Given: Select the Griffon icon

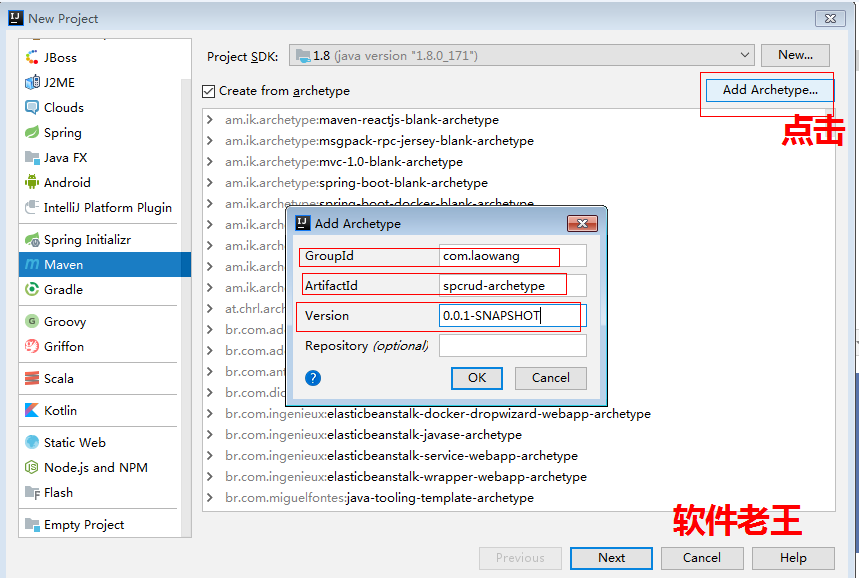Looking at the screenshot, I should click(x=32, y=346).
